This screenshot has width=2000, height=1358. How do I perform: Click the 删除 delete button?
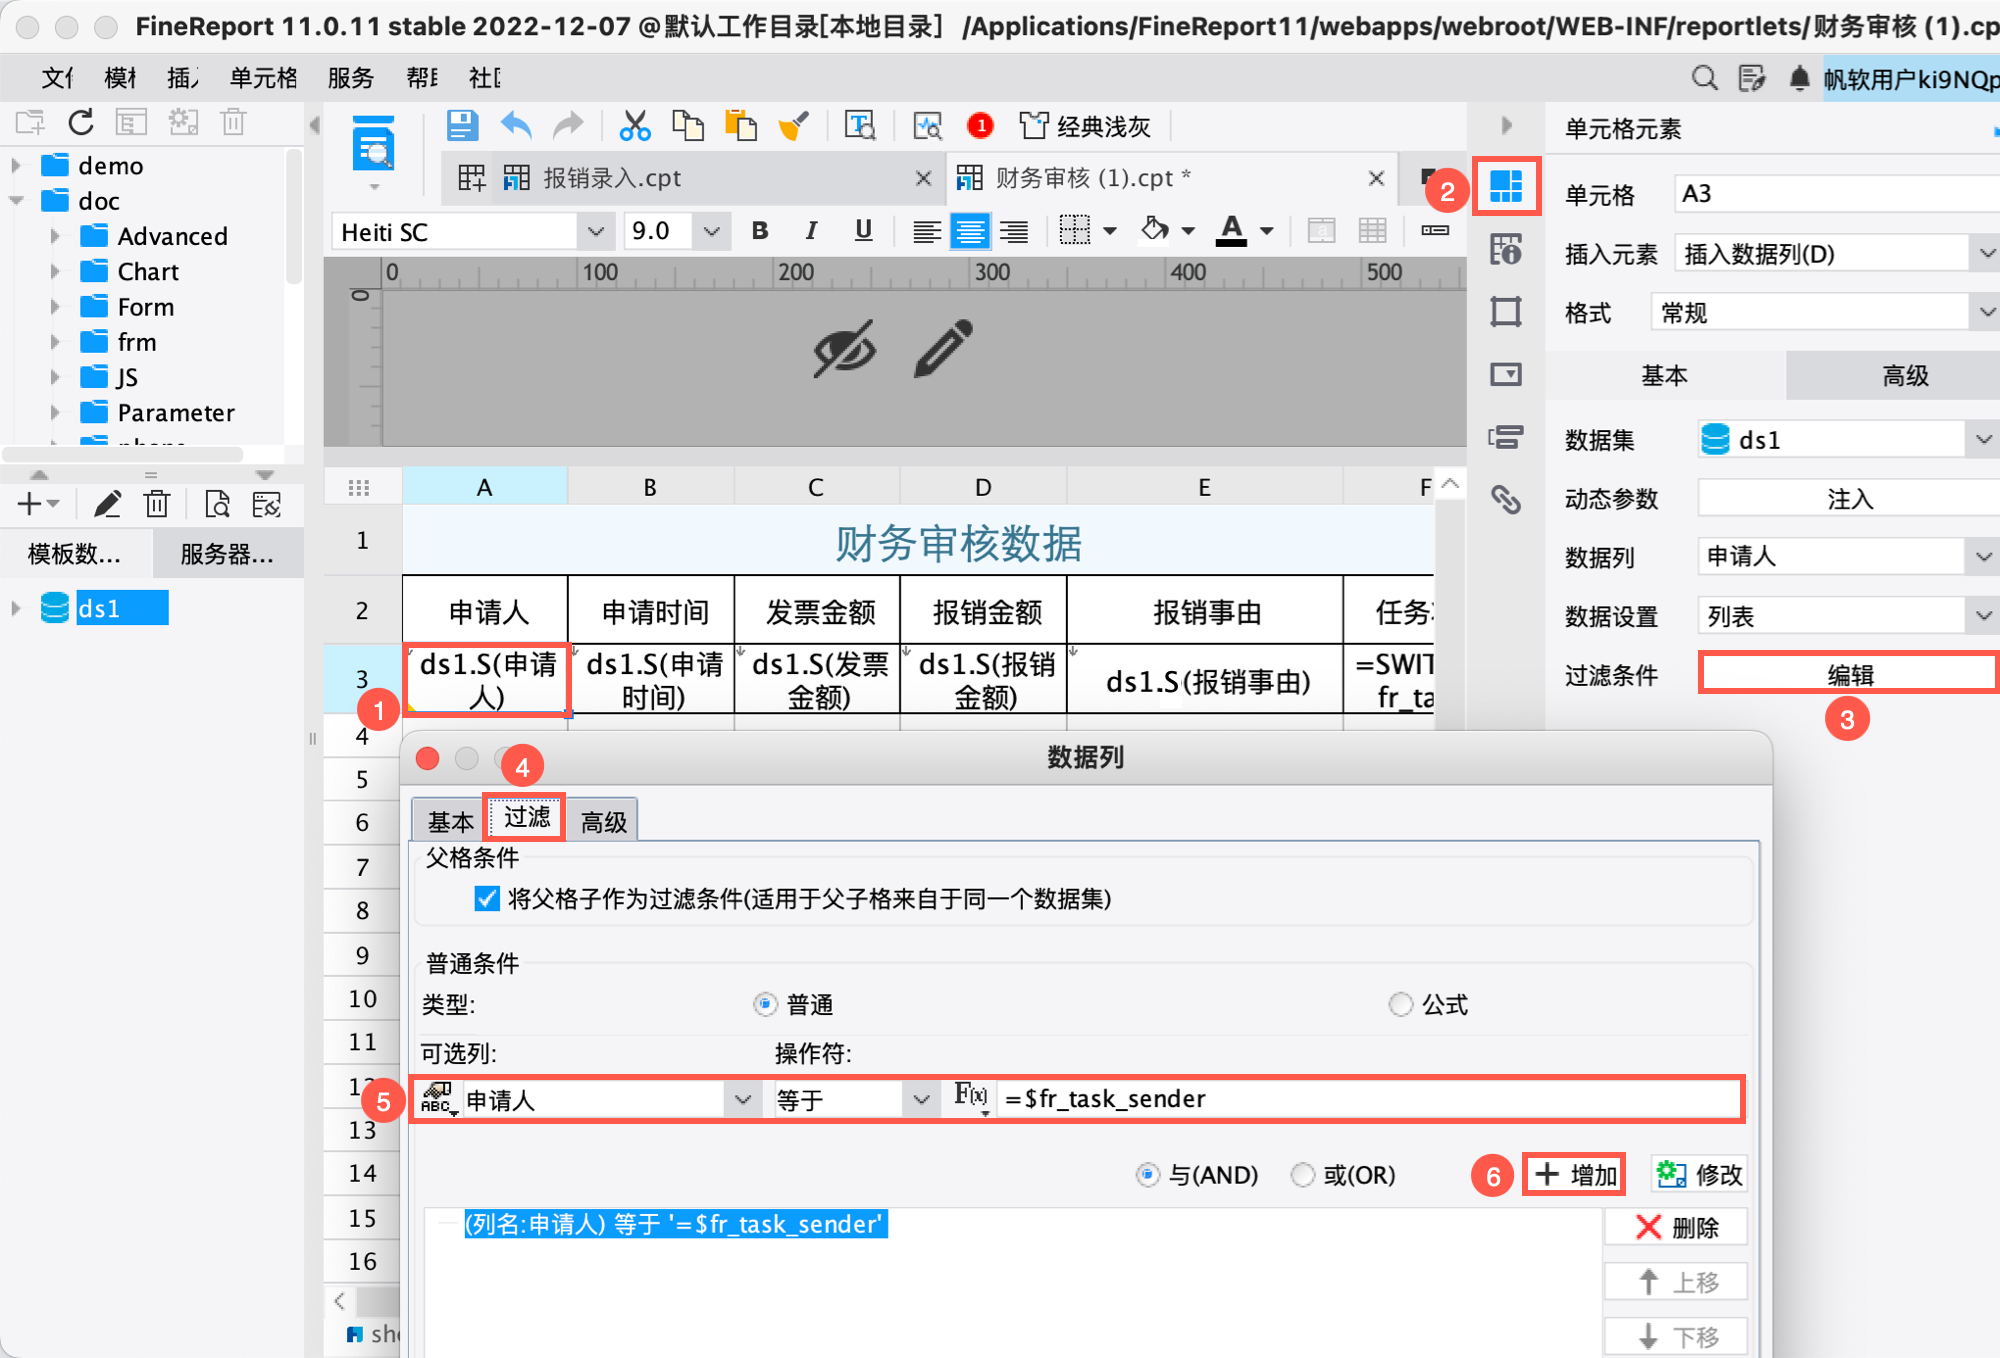(x=1677, y=1227)
